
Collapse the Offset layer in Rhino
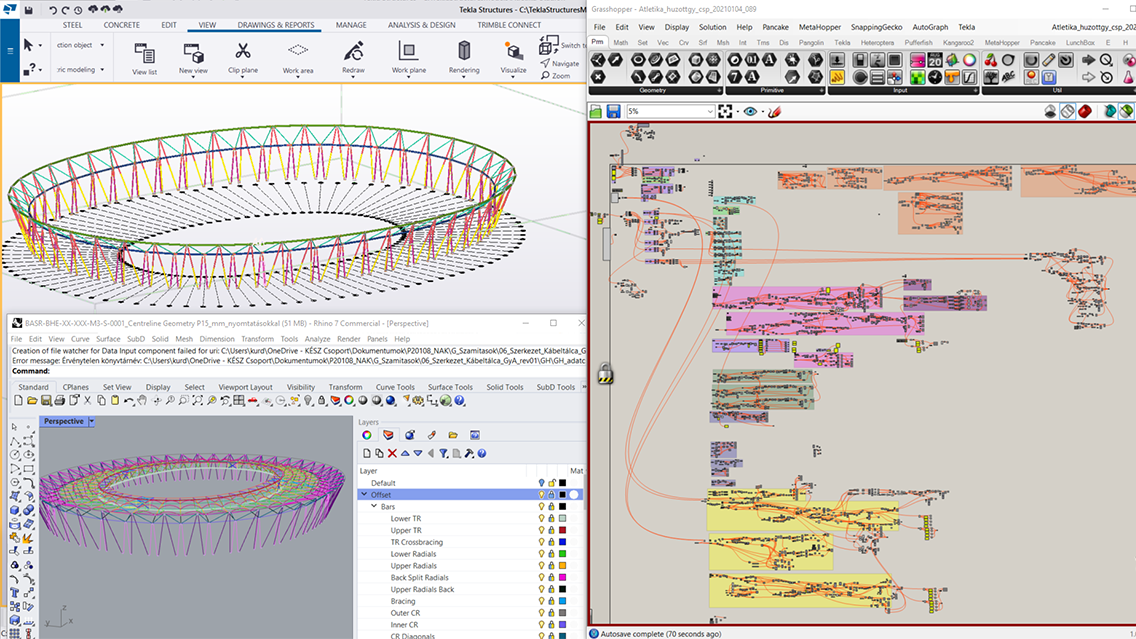tap(364, 495)
